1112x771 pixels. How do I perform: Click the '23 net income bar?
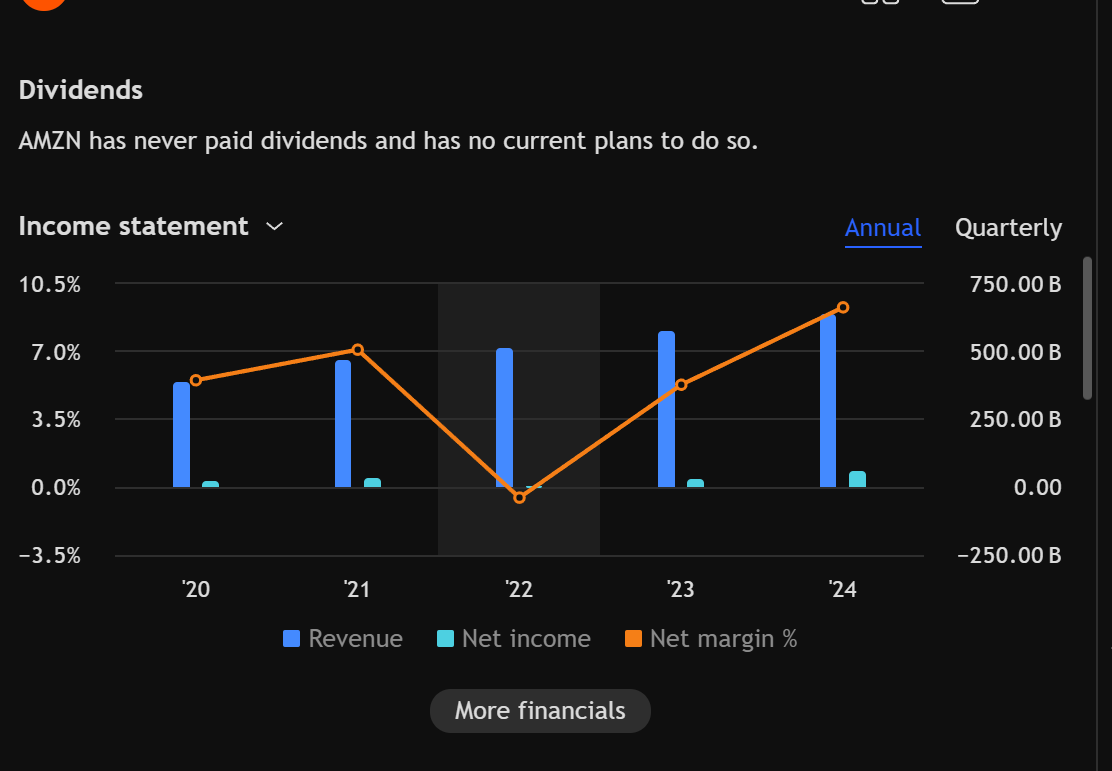tap(696, 484)
